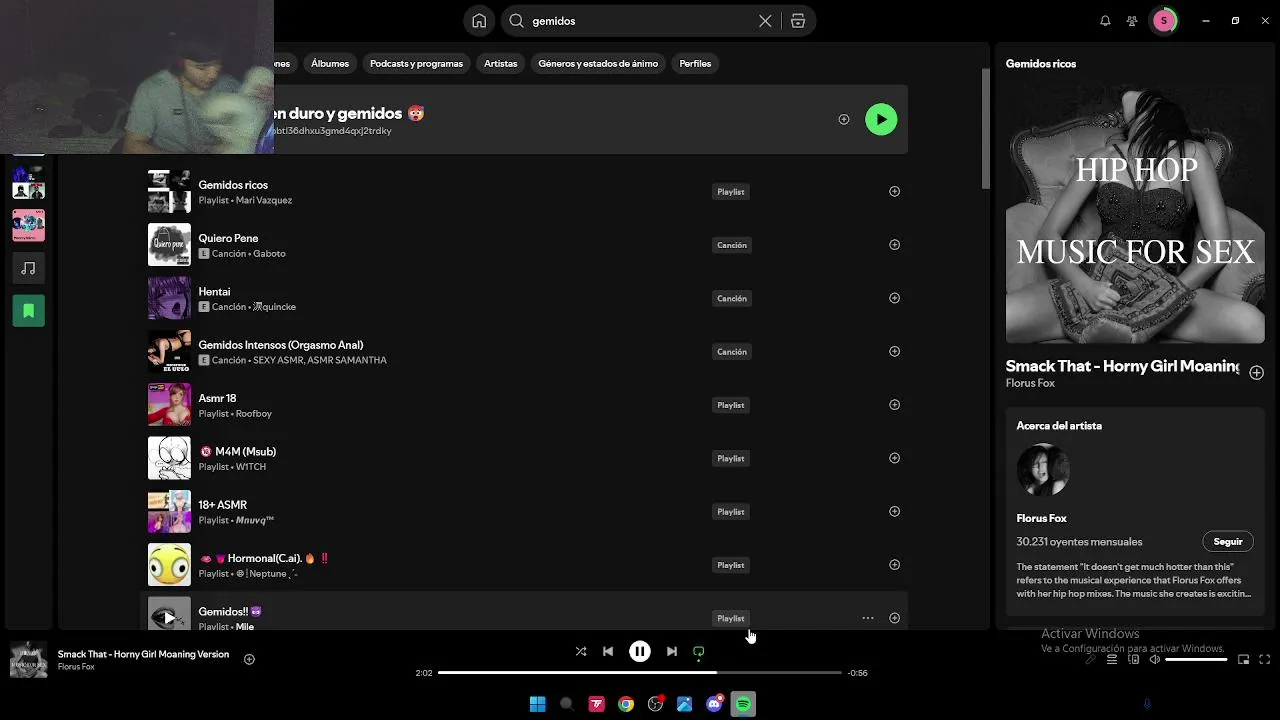The height and width of the screenshot is (720, 1280).
Task: Open Windows Start menu
Action: coord(537,704)
